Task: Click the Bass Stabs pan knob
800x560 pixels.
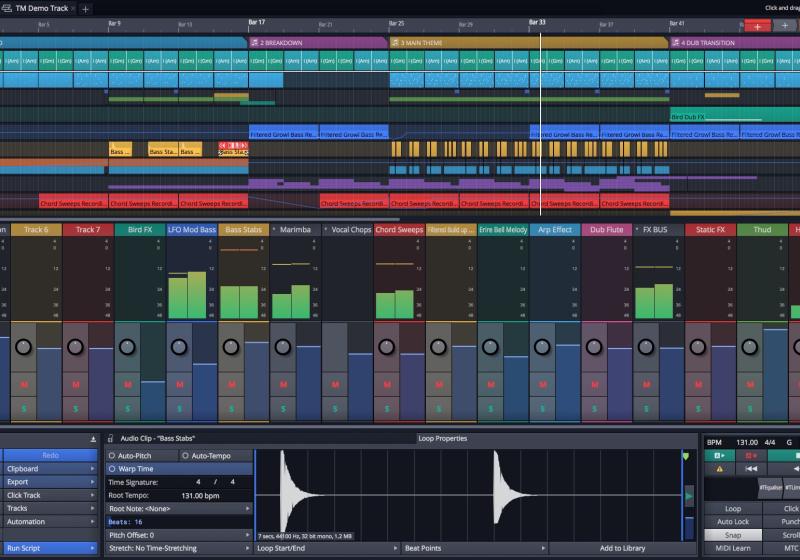Action: click(x=231, y=347)
